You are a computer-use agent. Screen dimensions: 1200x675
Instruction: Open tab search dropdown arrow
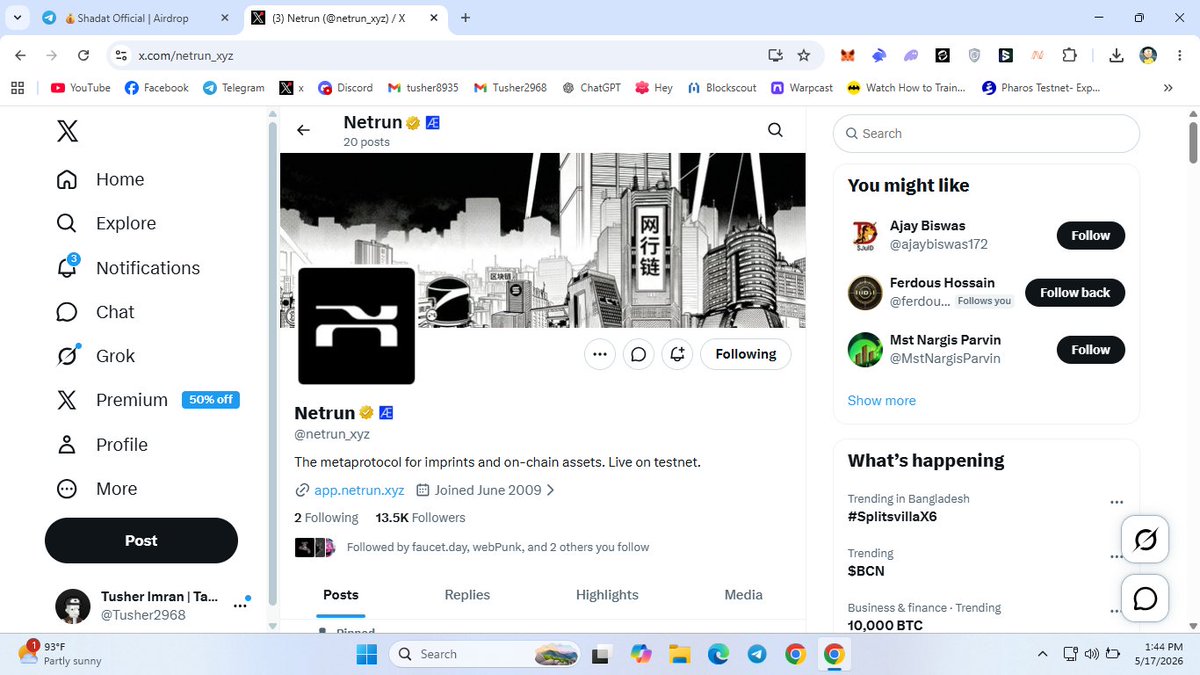[18, 18]
